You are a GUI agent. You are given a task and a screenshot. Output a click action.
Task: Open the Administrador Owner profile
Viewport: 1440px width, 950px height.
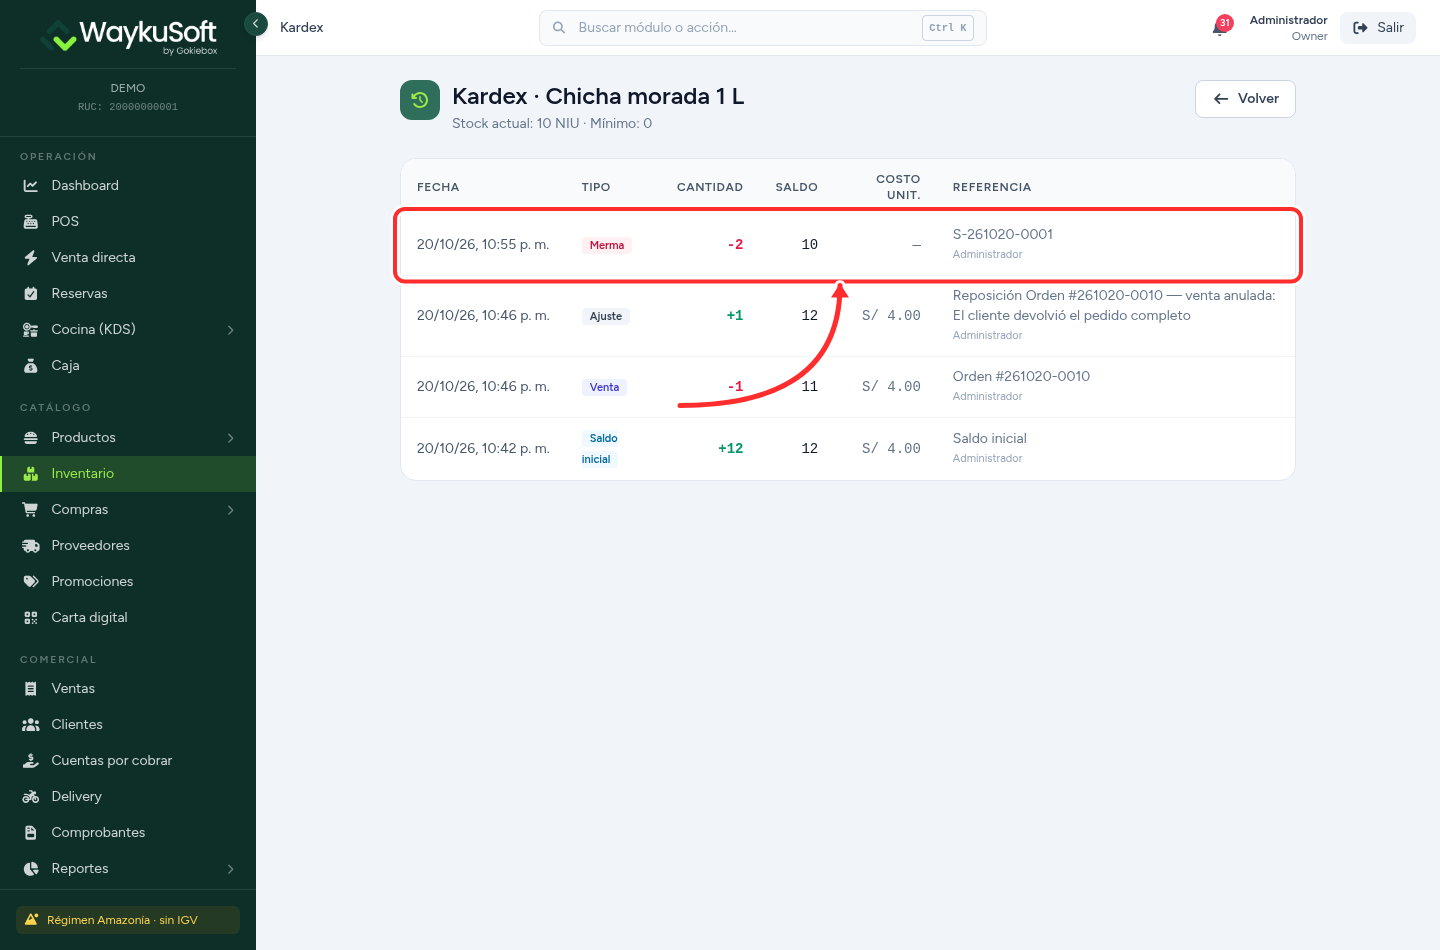click(1288, 28)
